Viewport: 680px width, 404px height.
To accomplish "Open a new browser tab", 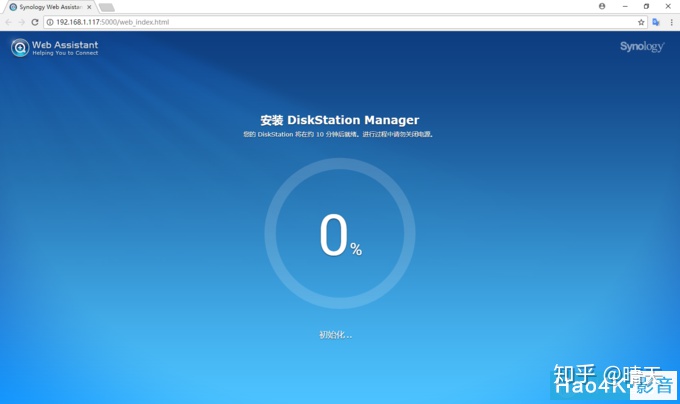I will (x=107, y=7).
